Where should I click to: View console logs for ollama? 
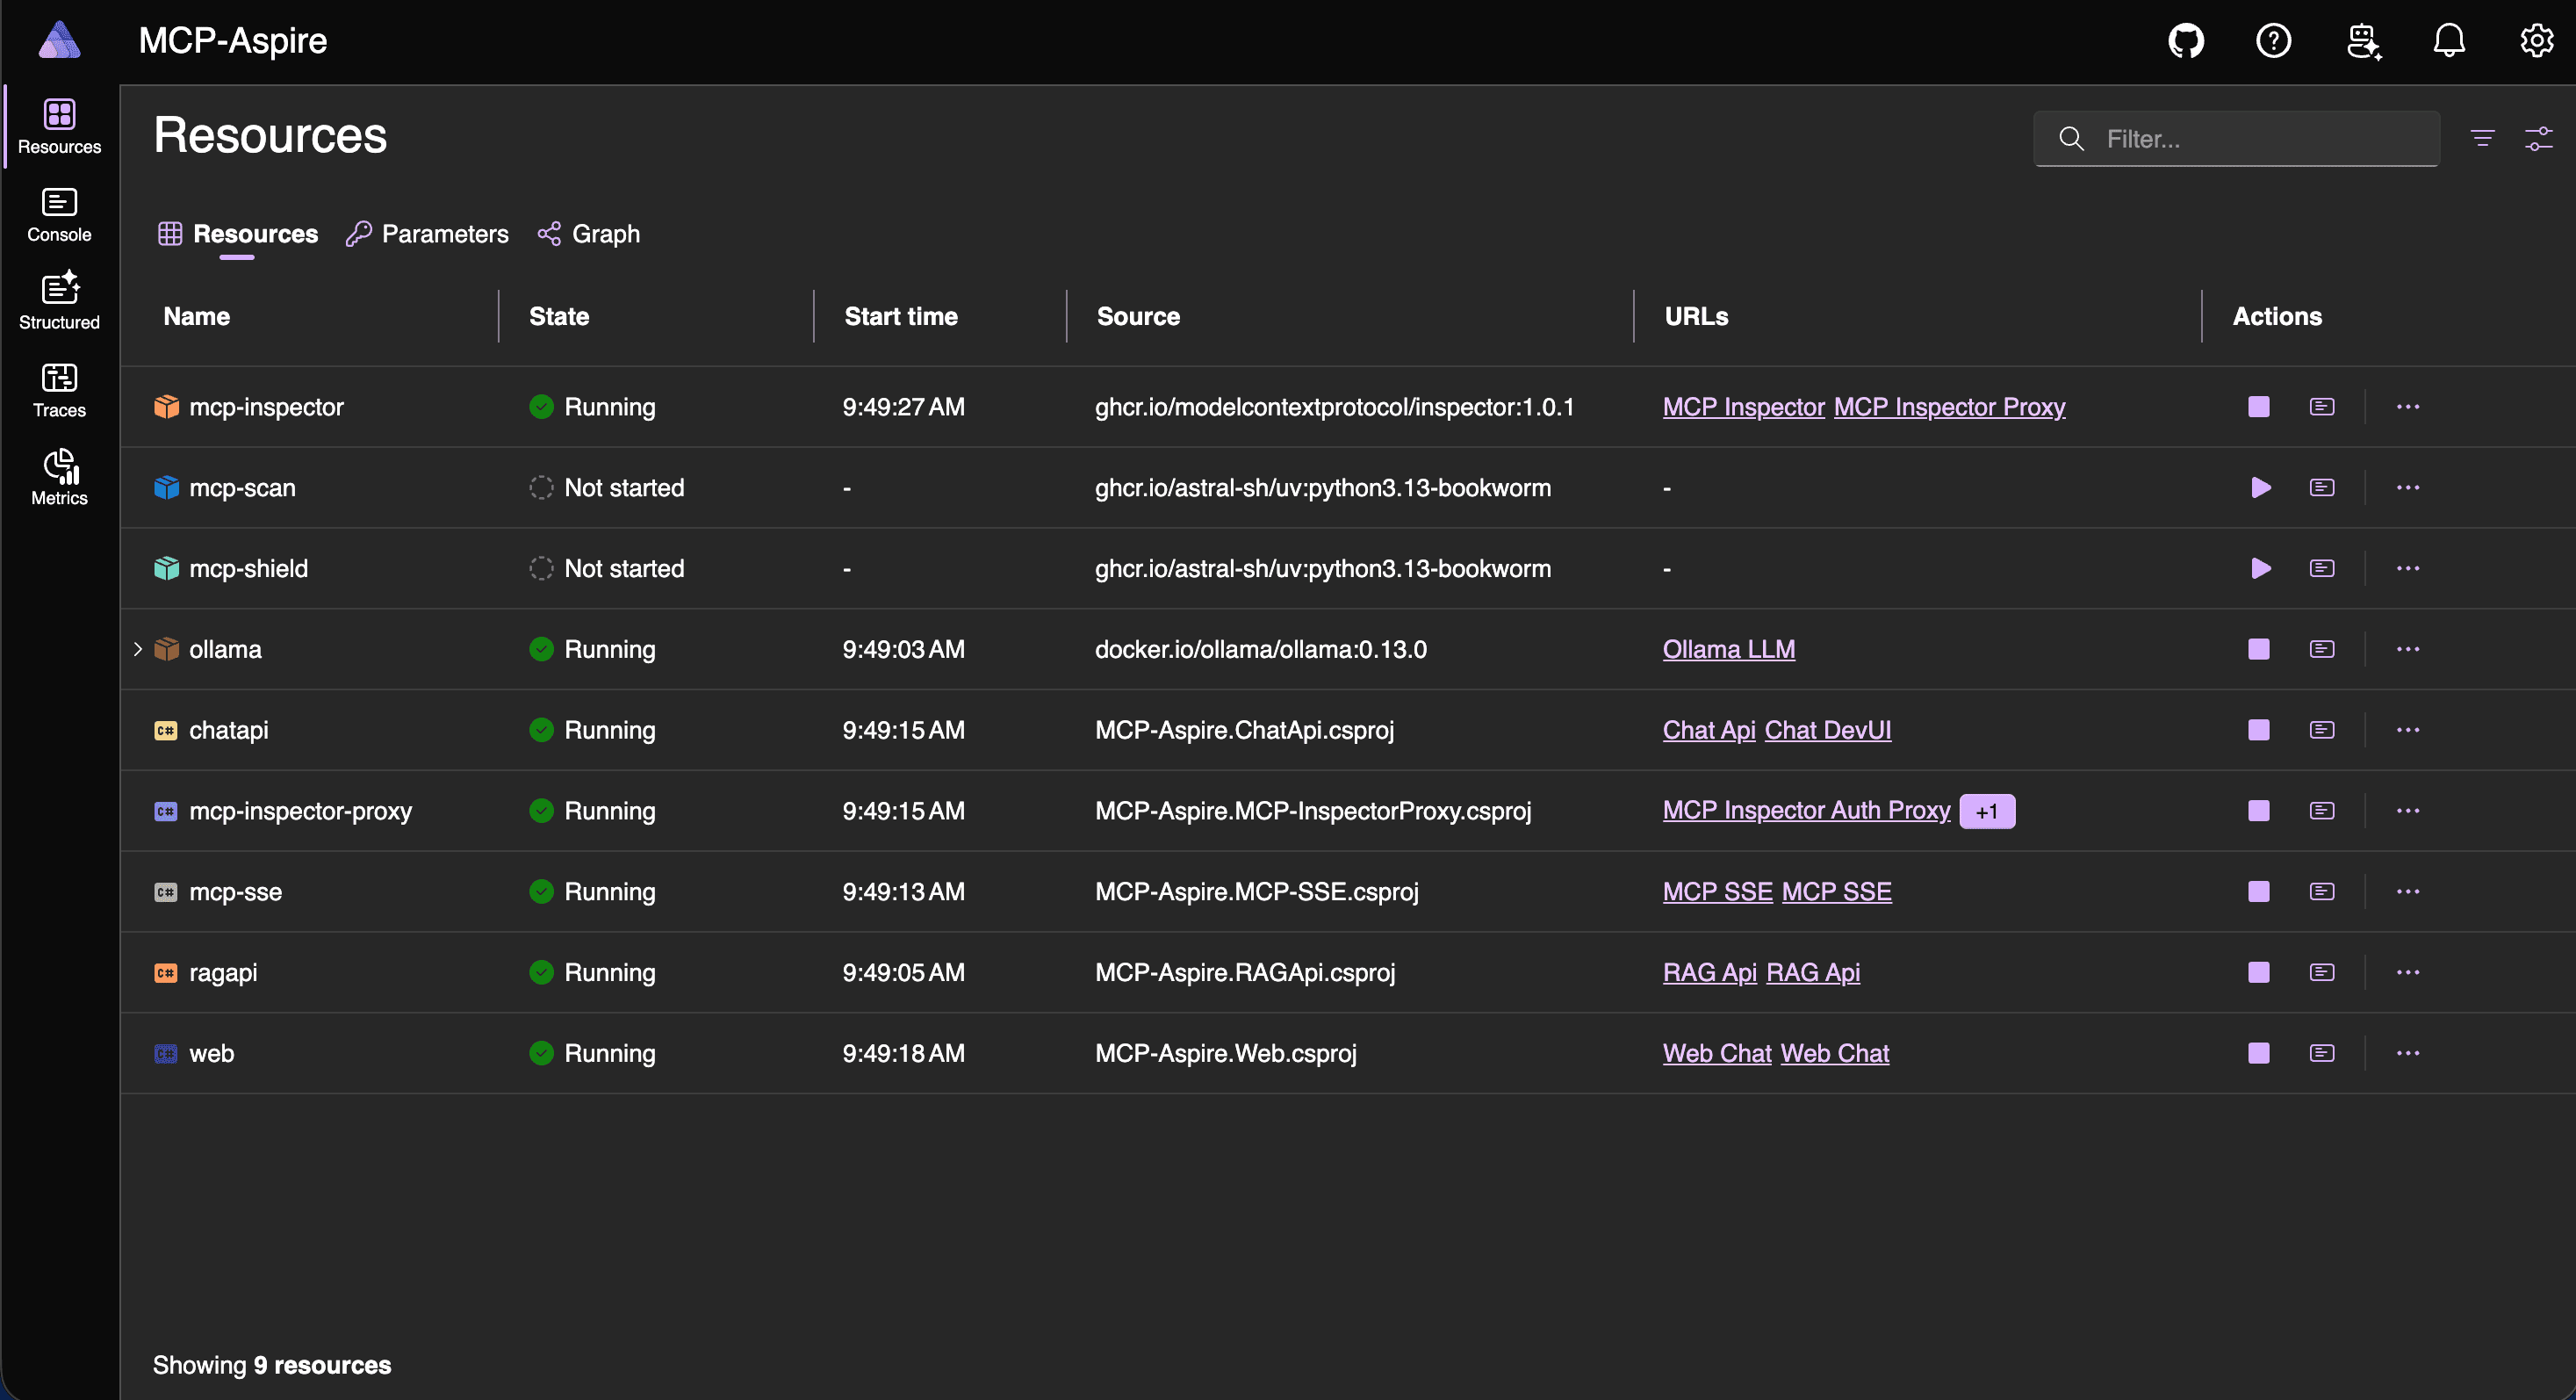[x=2322, y=649]
